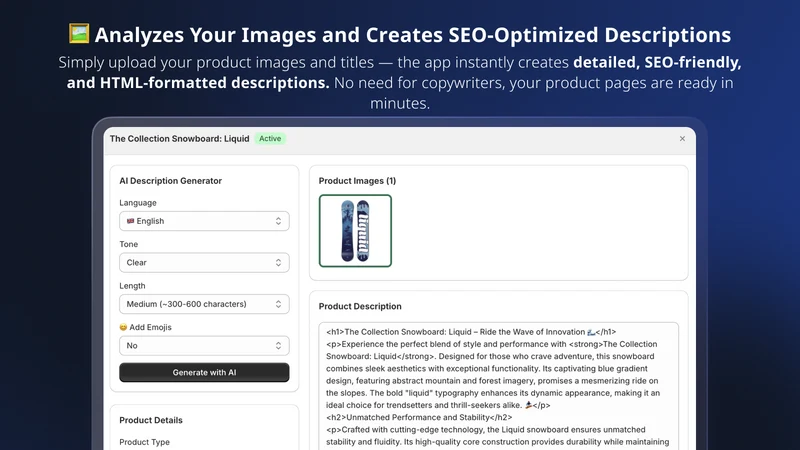Open the Tone dropdown set to Clear
800x450 pixels.
click(x=204, y=263)
